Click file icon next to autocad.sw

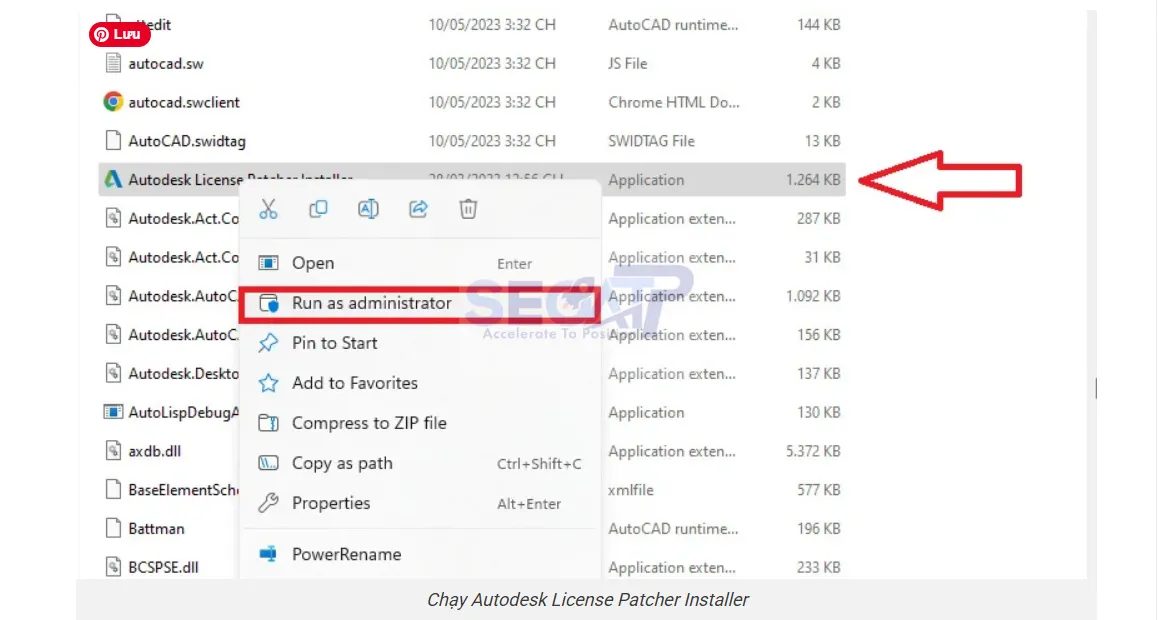click(113, 63)
